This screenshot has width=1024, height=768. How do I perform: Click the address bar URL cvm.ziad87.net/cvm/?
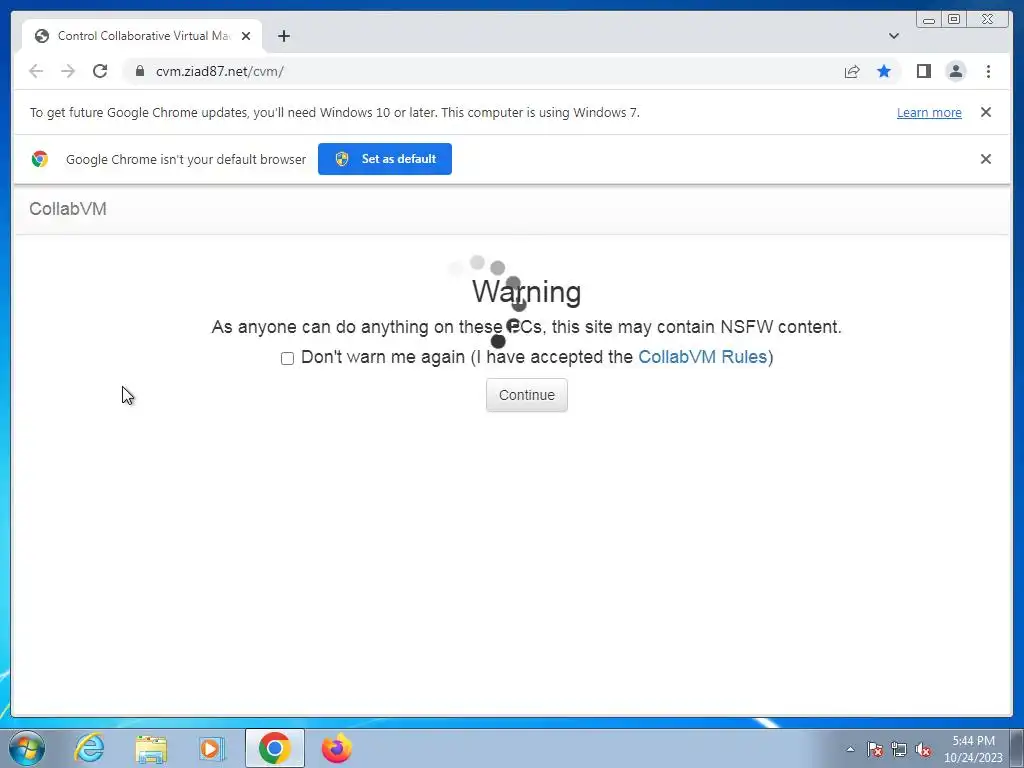point(219,71)
